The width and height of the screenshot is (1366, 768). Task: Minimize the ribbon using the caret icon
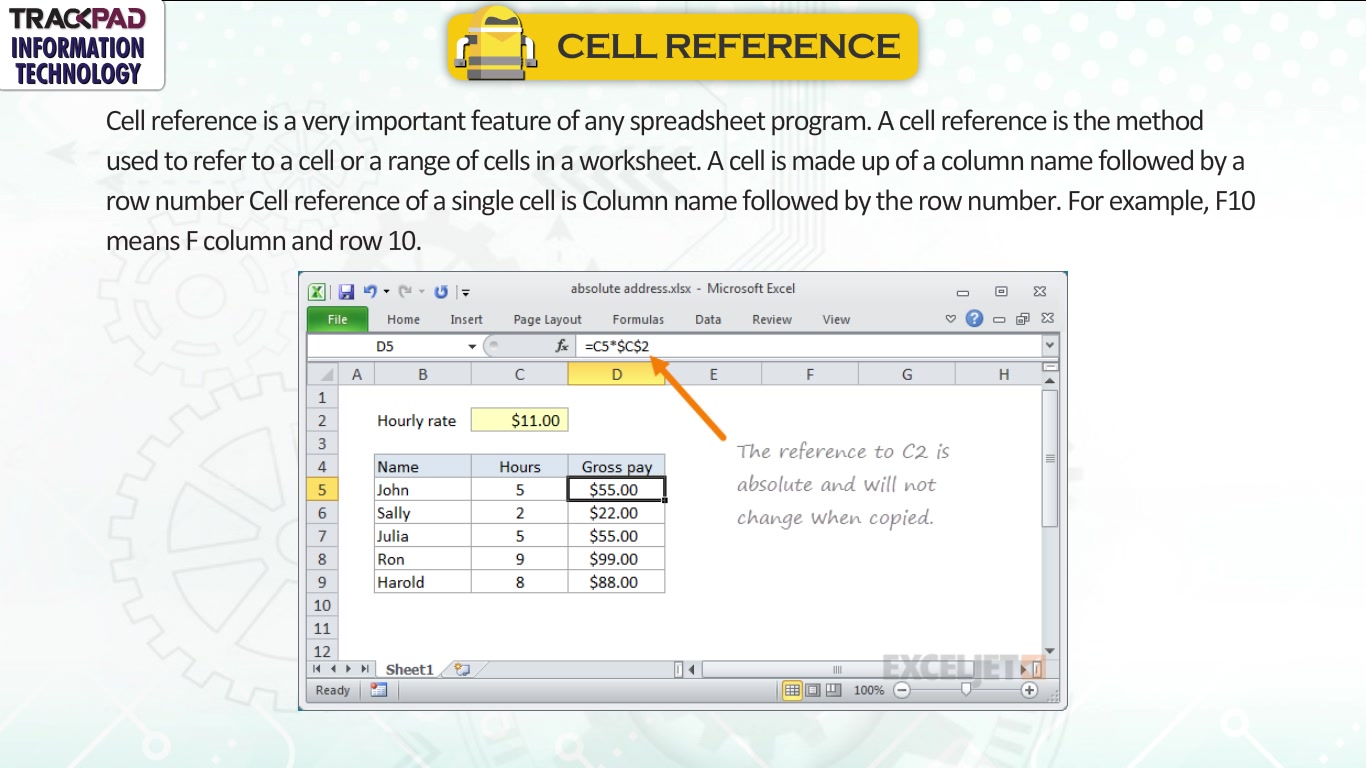pyautogui.click(x=951, y=319)
